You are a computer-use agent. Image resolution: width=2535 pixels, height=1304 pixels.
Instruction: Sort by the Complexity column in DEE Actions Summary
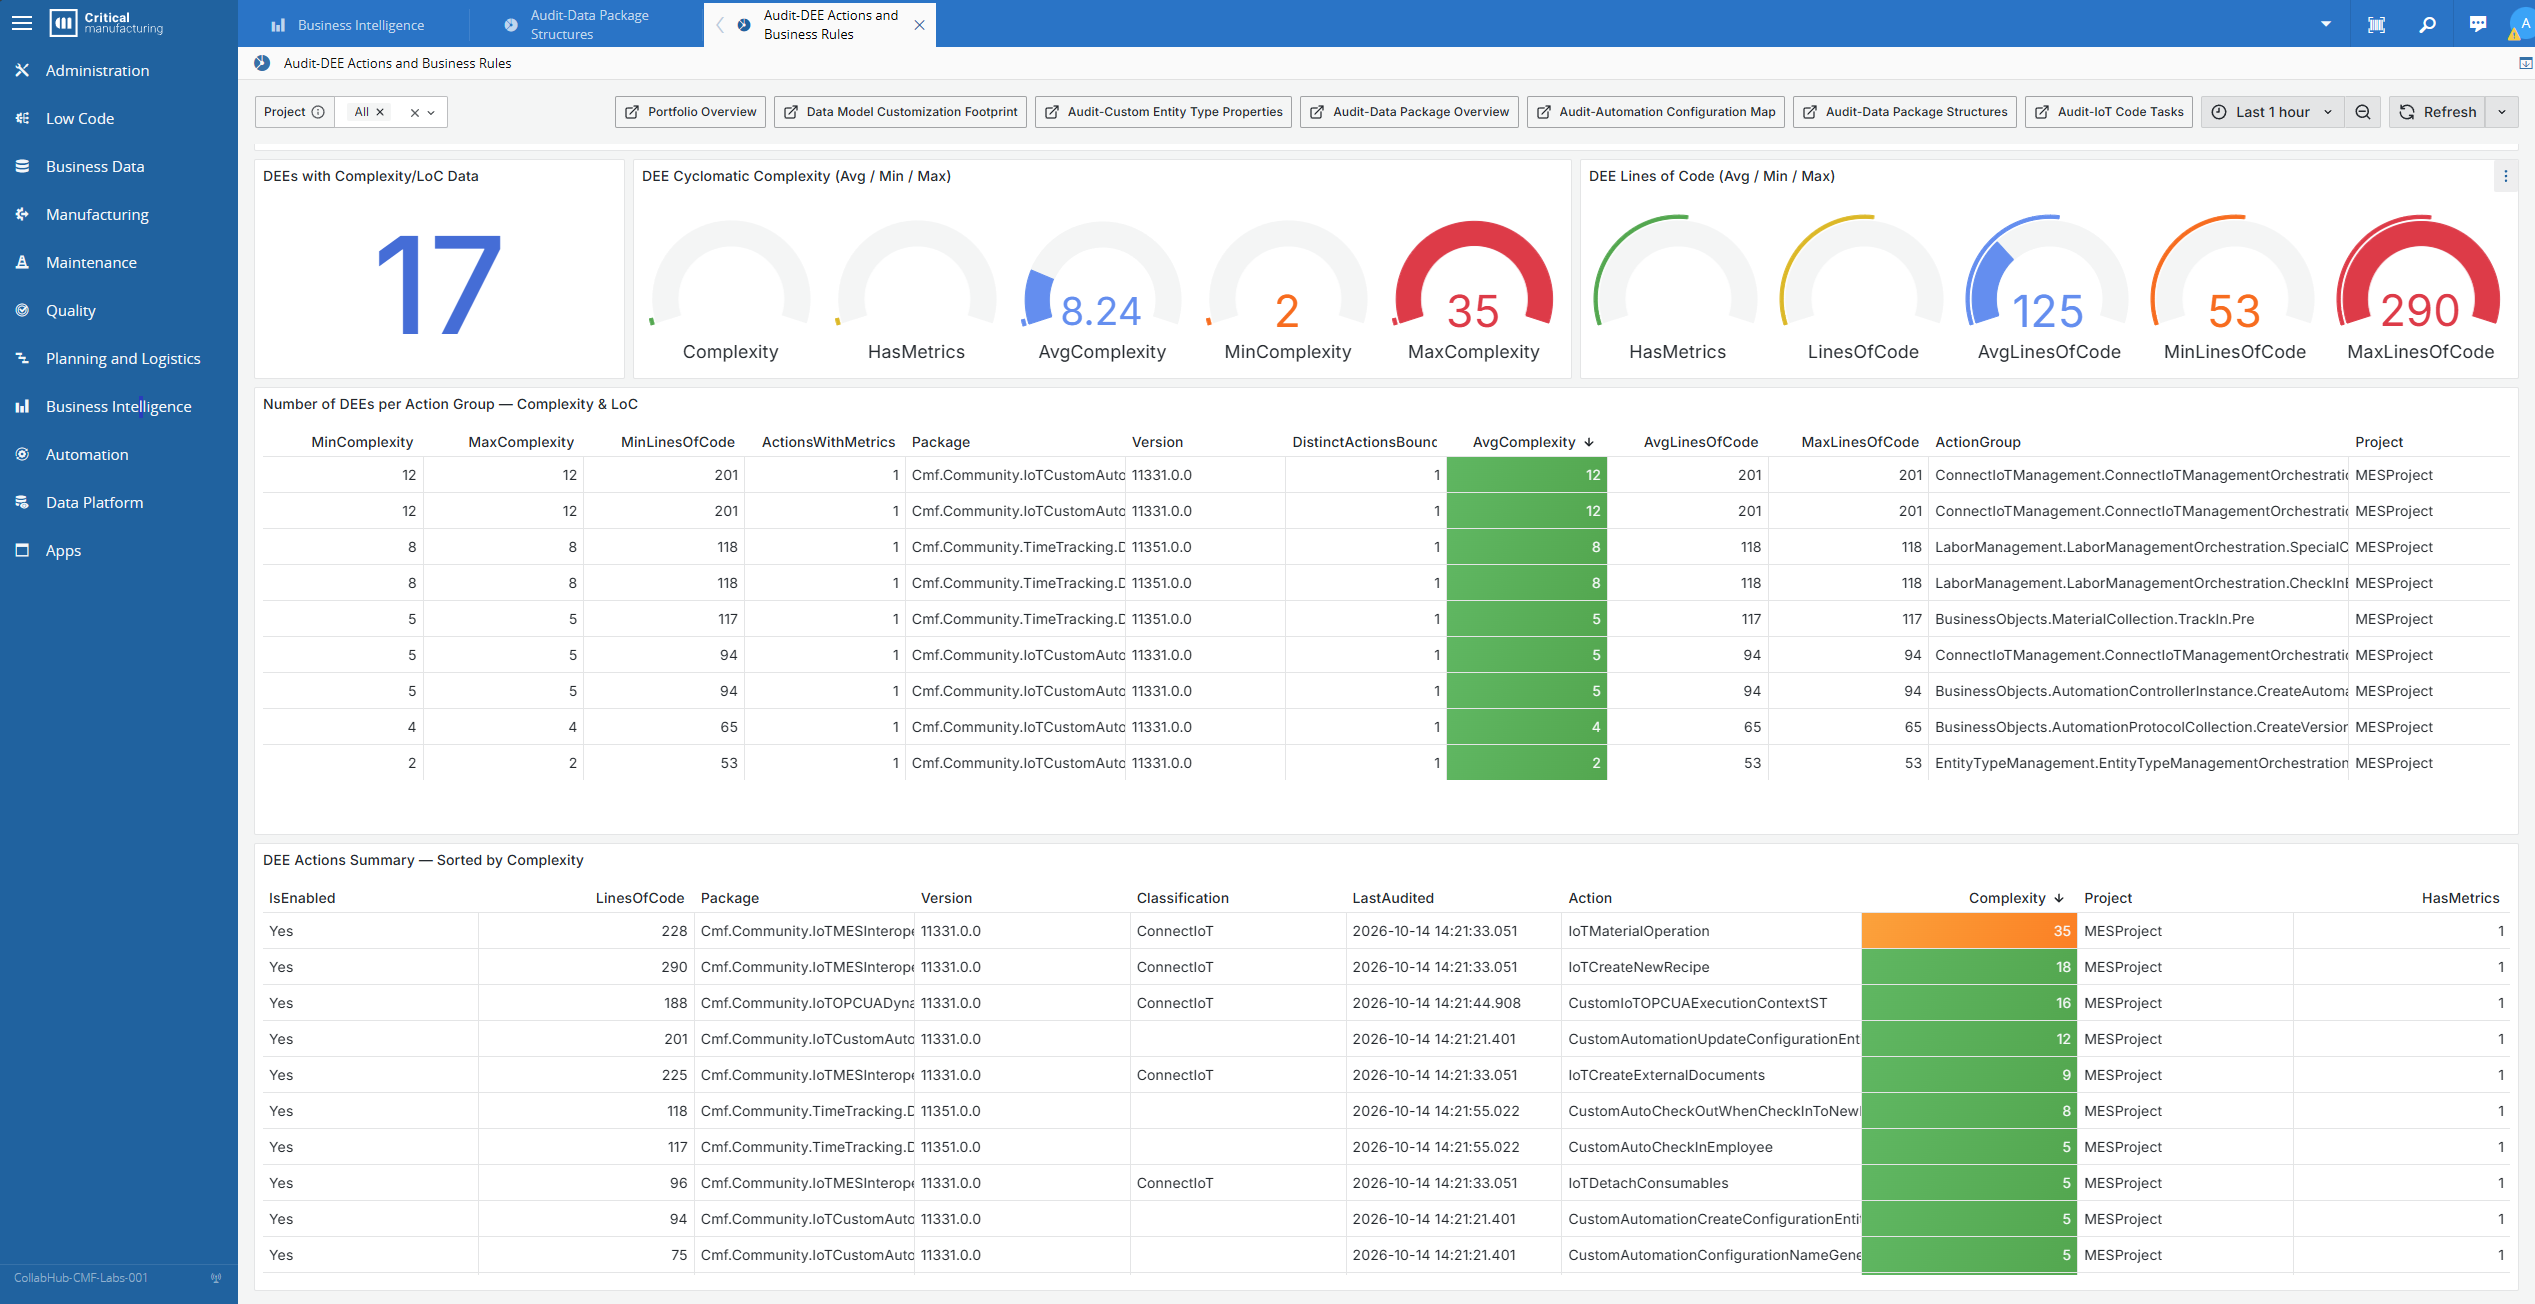click(x=2006, y=898)
